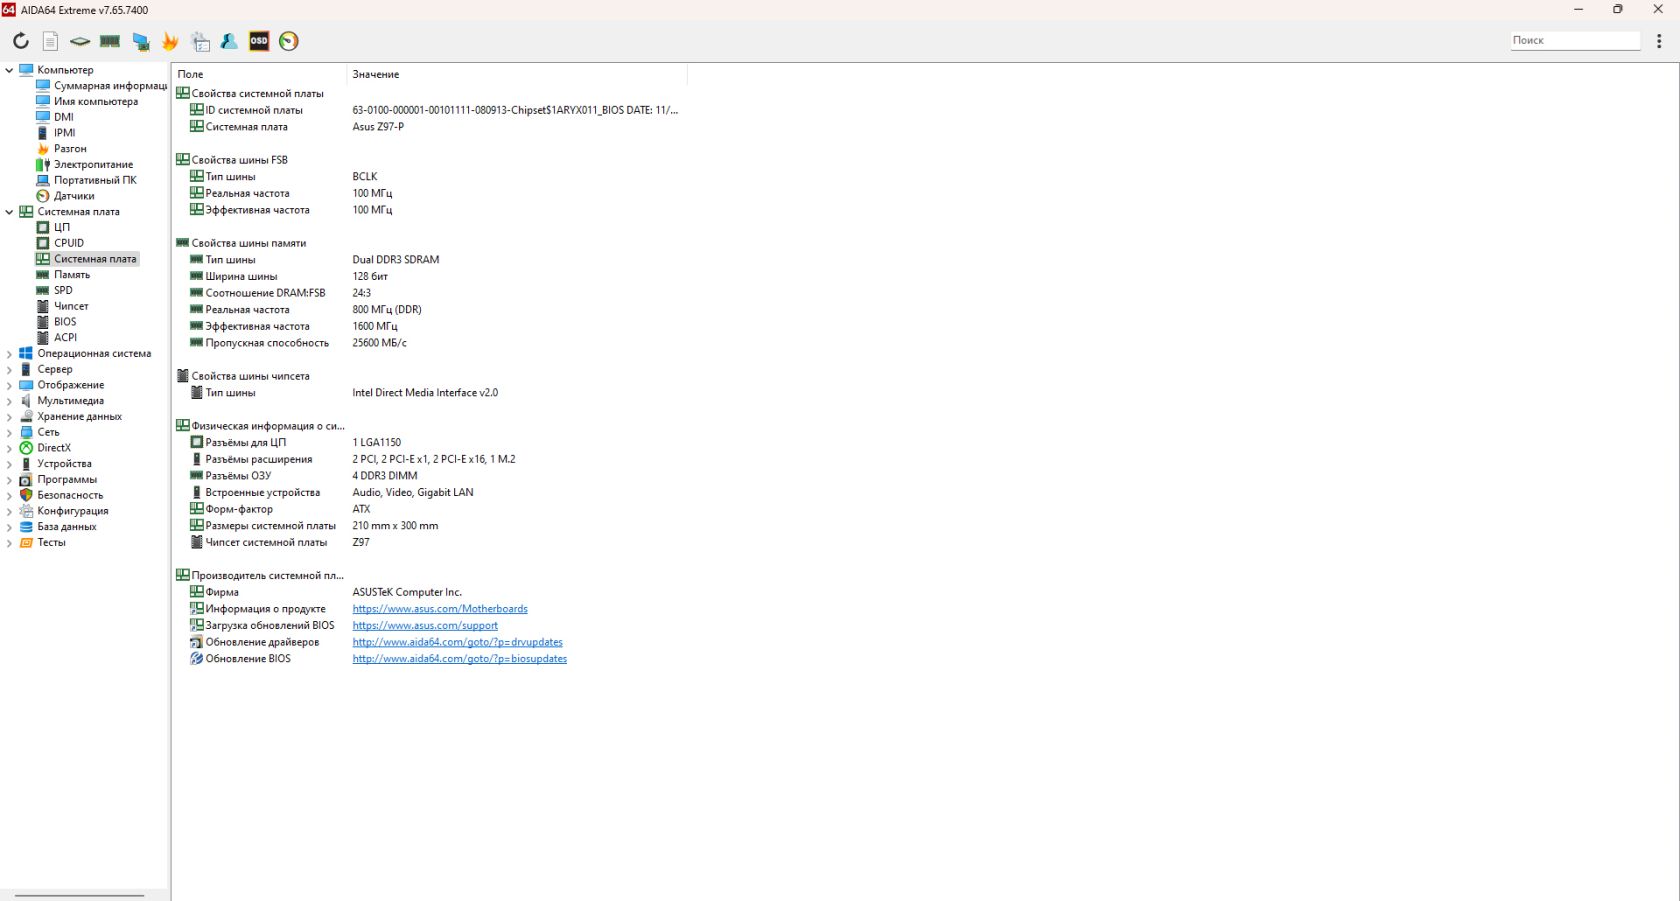Screen dimensions: 1680x901
Task: Select the Безопасность tree item
Action: (x=70, y=496)
